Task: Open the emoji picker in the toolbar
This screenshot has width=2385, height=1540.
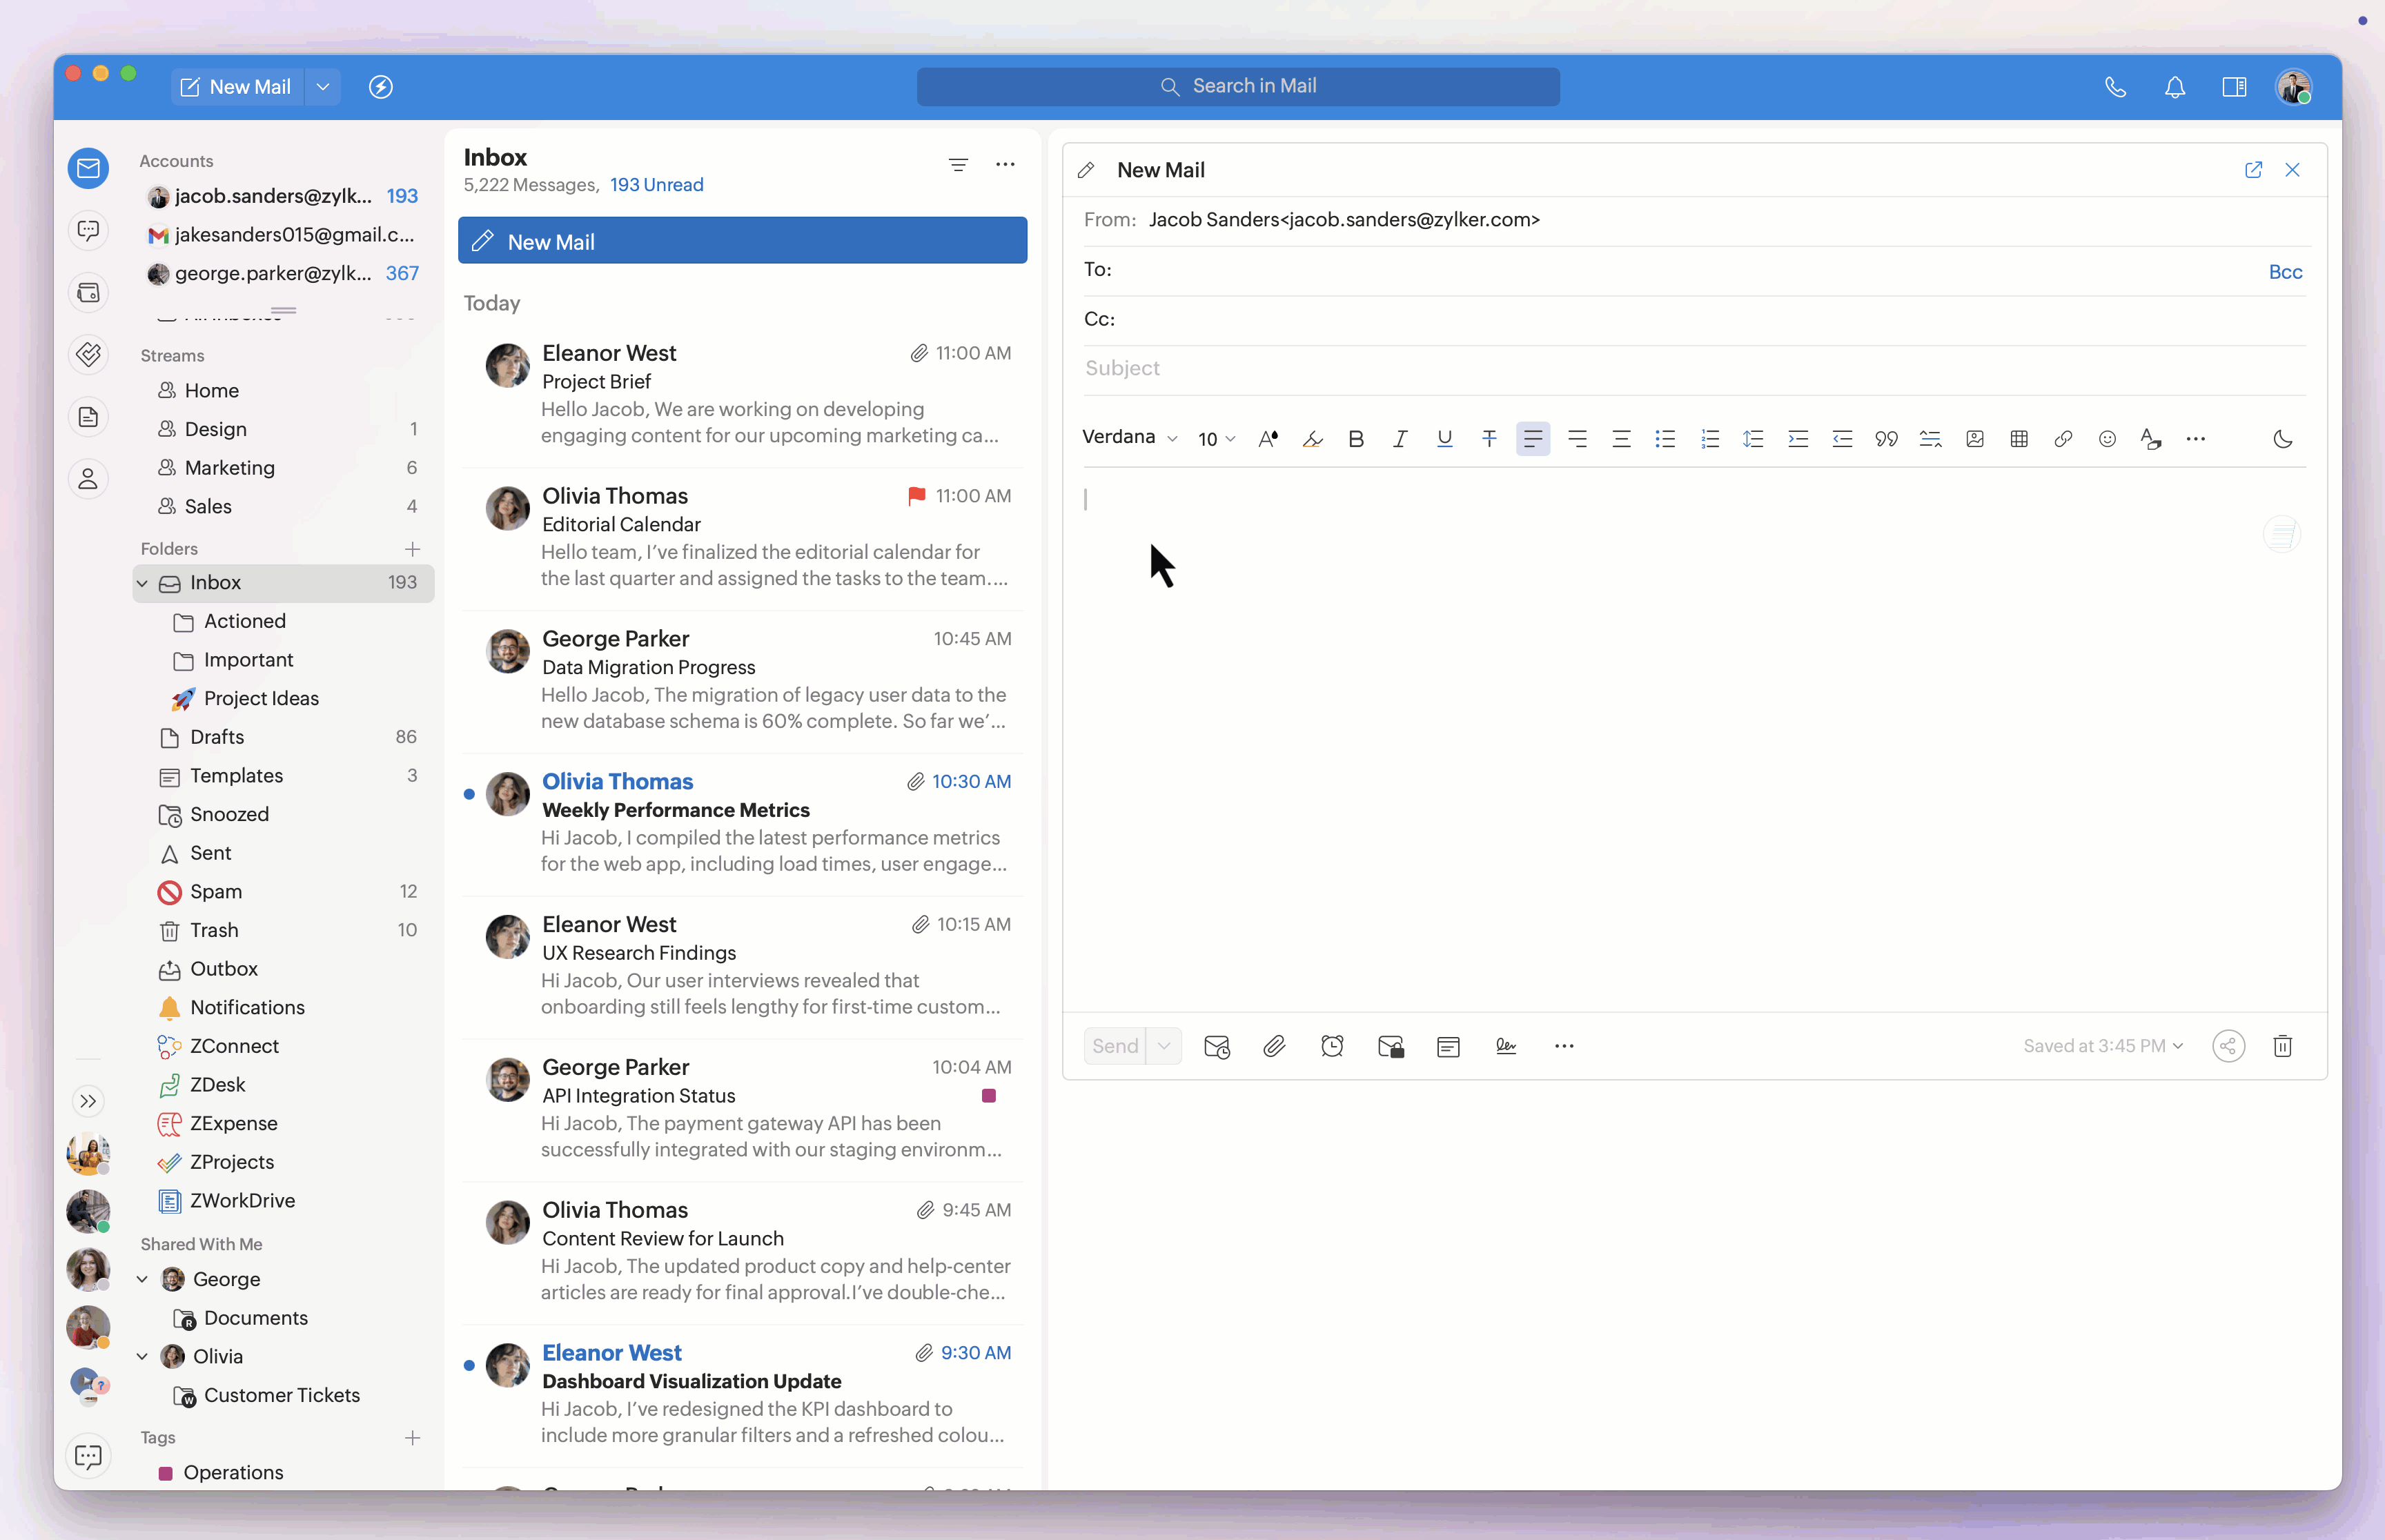Action: click(x=2107, y=438)
